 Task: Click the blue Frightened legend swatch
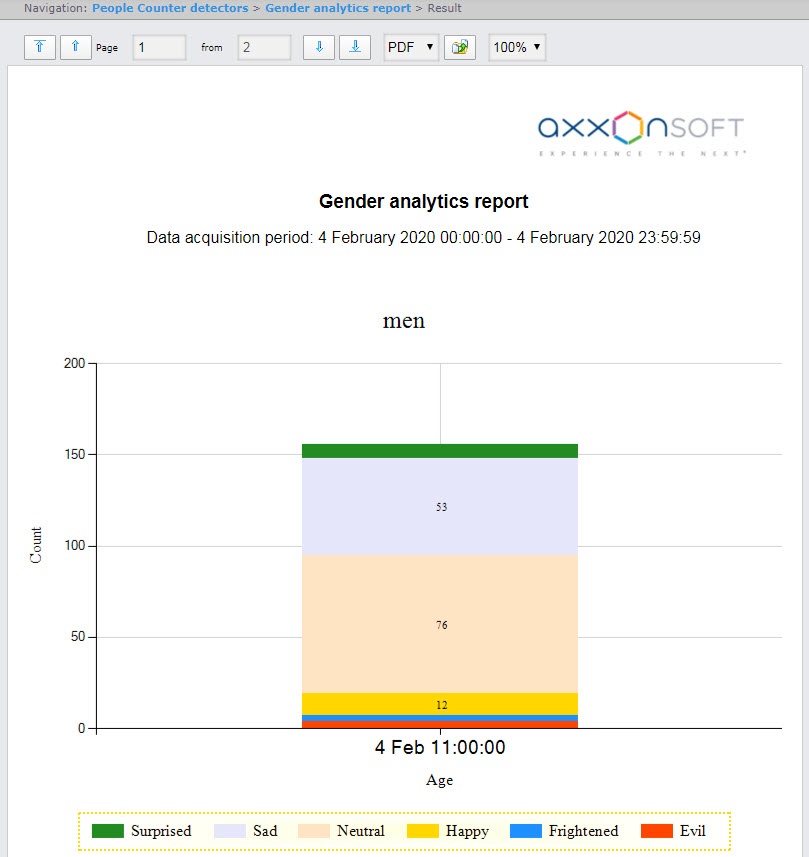pyautogui.click(x=525, y=831)
